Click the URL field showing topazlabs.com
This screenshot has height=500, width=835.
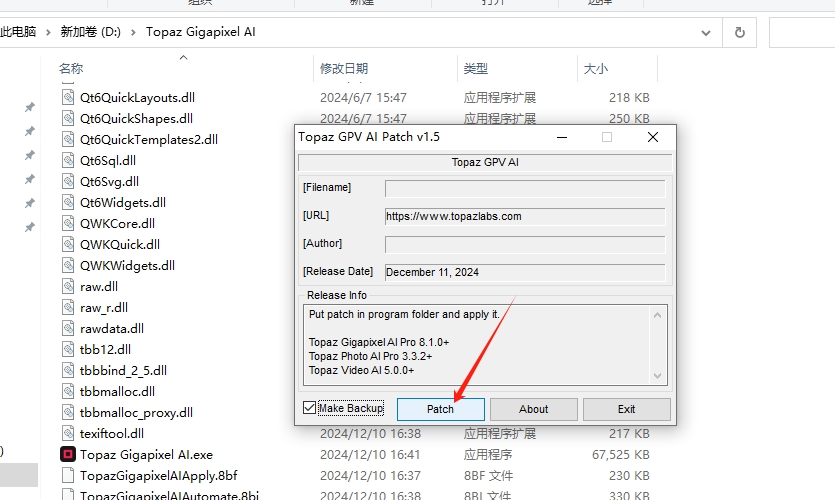click(x=524, y=216)
